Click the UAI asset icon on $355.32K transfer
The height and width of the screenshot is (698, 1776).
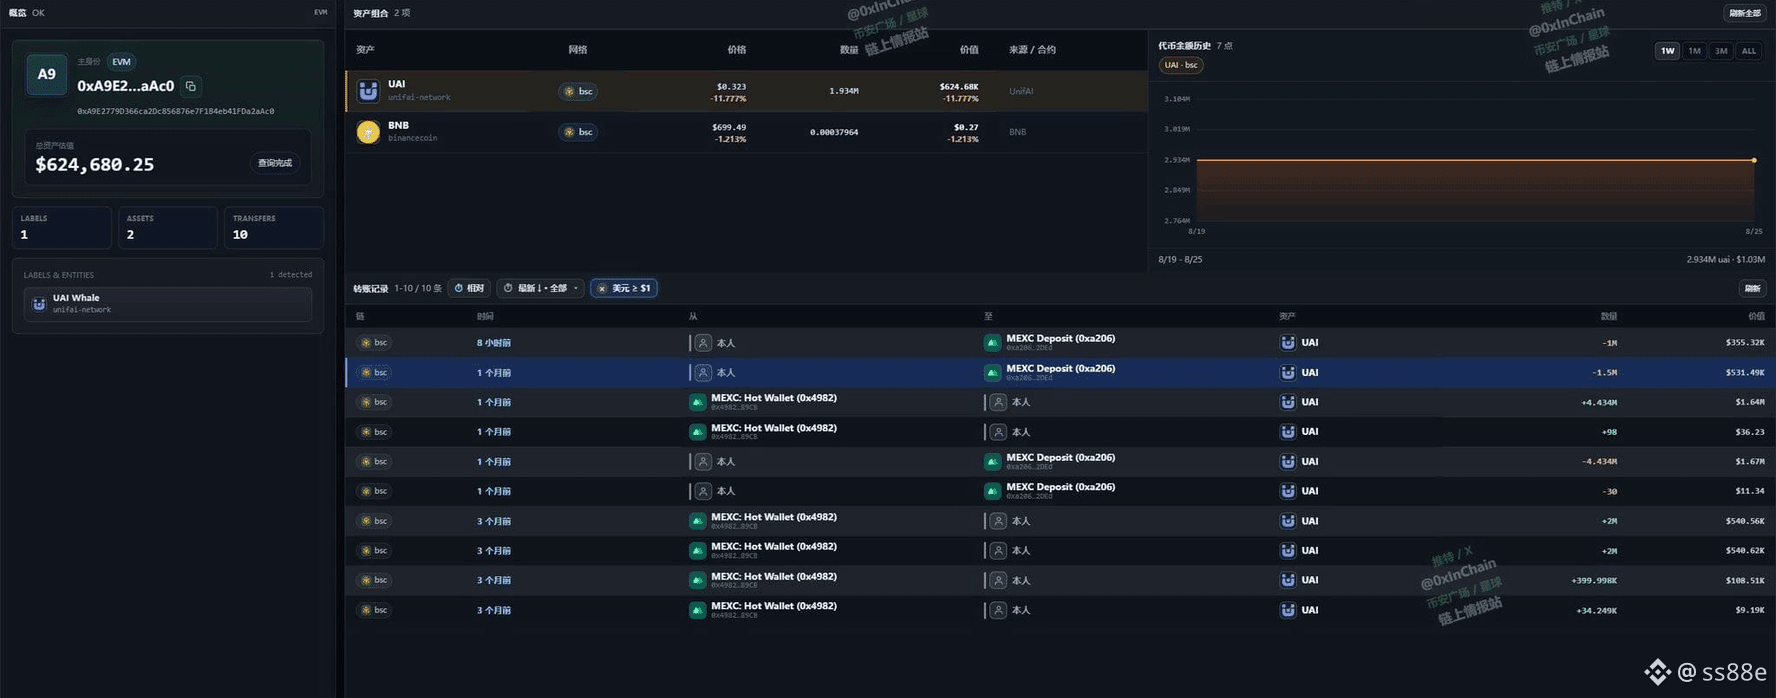coord(1287,343)
